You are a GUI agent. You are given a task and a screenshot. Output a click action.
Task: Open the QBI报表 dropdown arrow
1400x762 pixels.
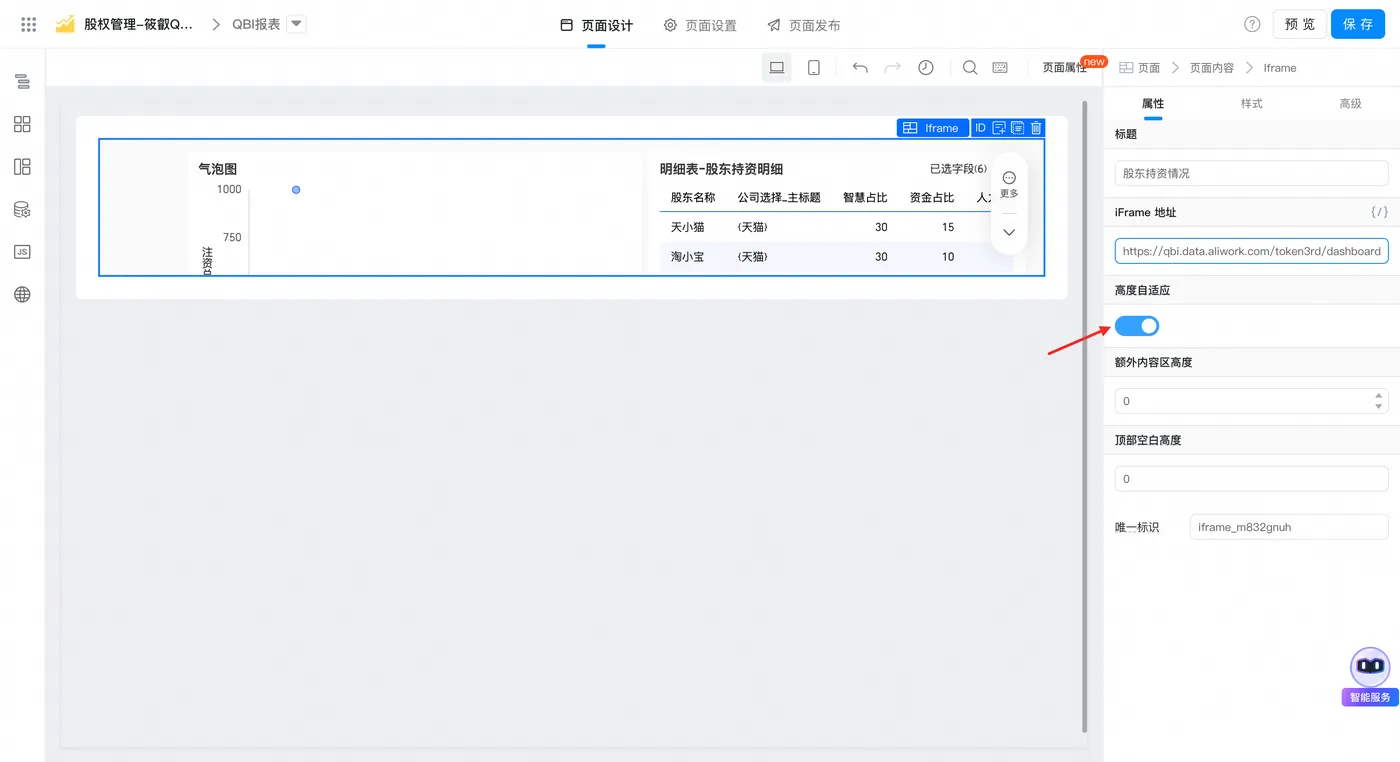tap(297, 24)
